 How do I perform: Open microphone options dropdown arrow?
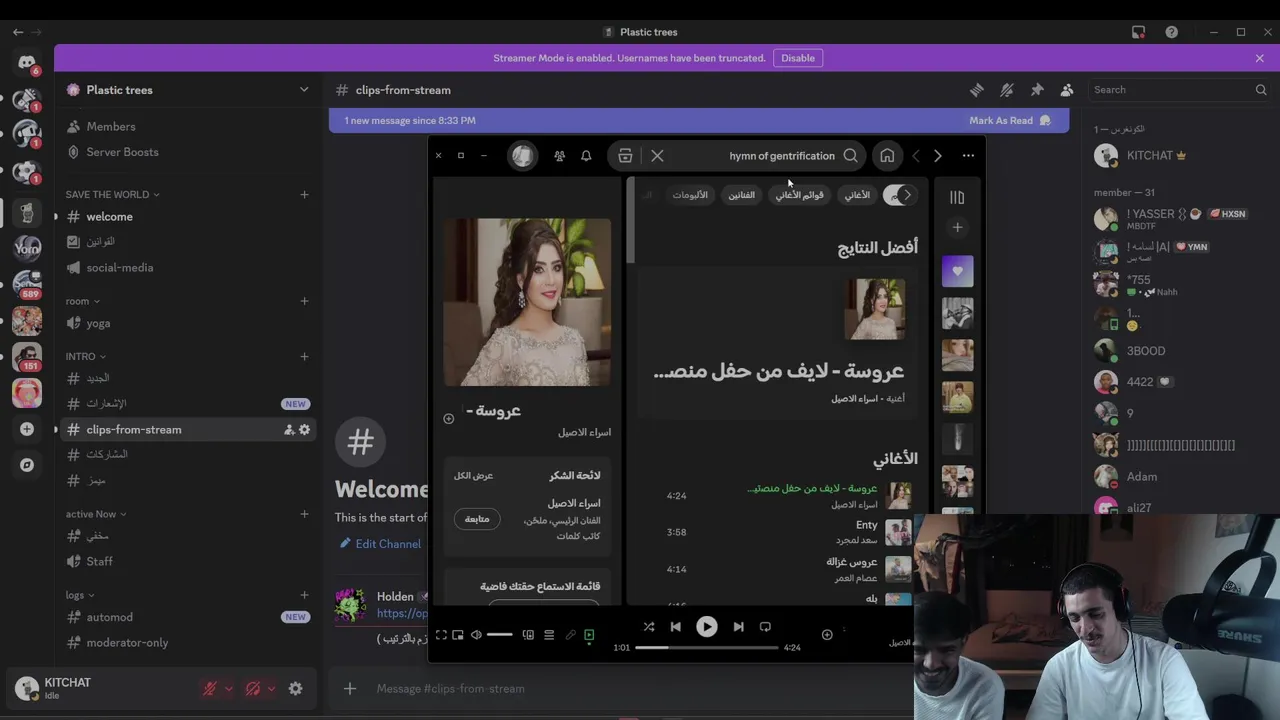pos(228,688)
